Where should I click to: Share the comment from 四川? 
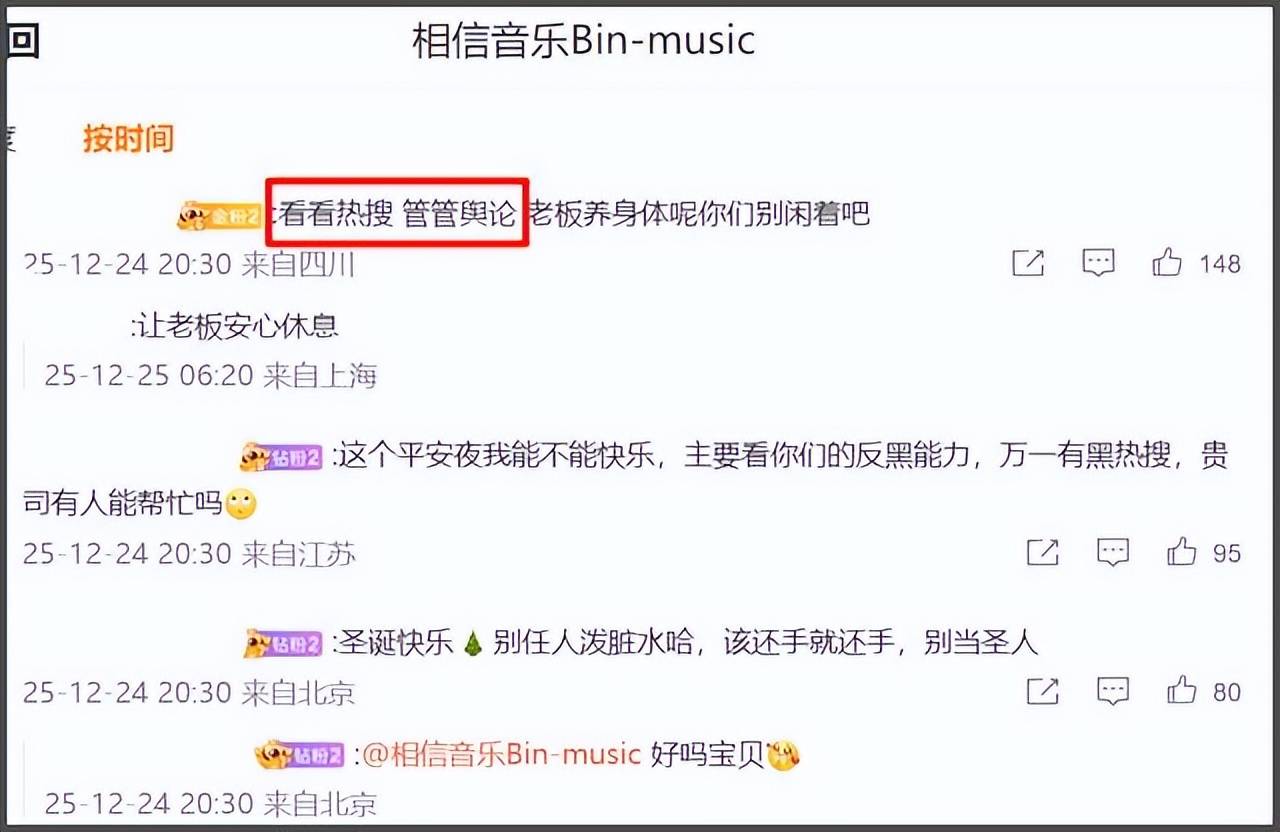[x=1028, y=263]
